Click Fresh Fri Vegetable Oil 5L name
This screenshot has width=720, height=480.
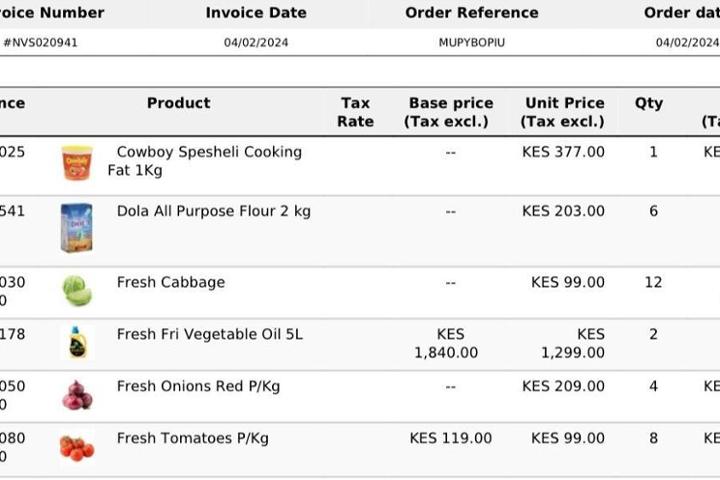tap(209, 334)
